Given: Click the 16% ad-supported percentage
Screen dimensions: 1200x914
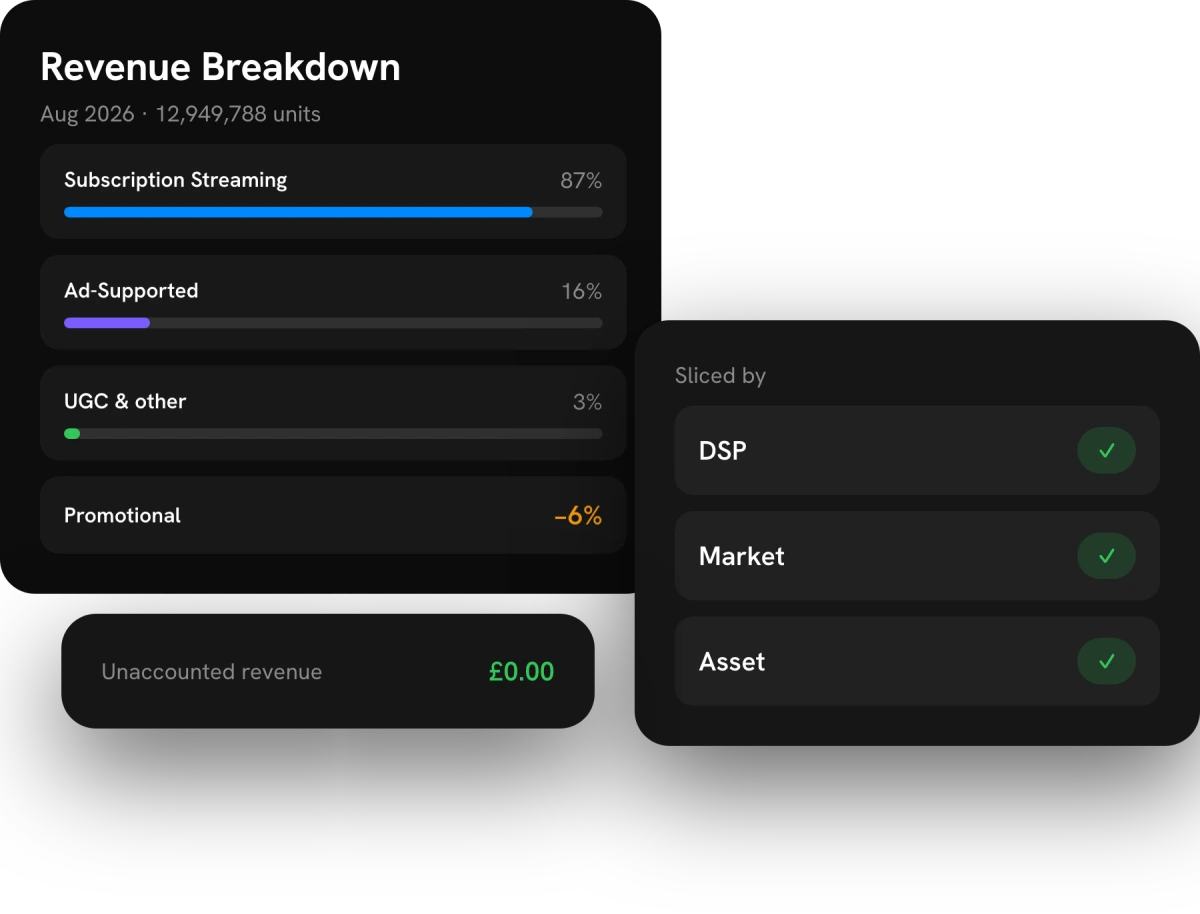Looking at the screenshot, I should [x=582, y=292].
